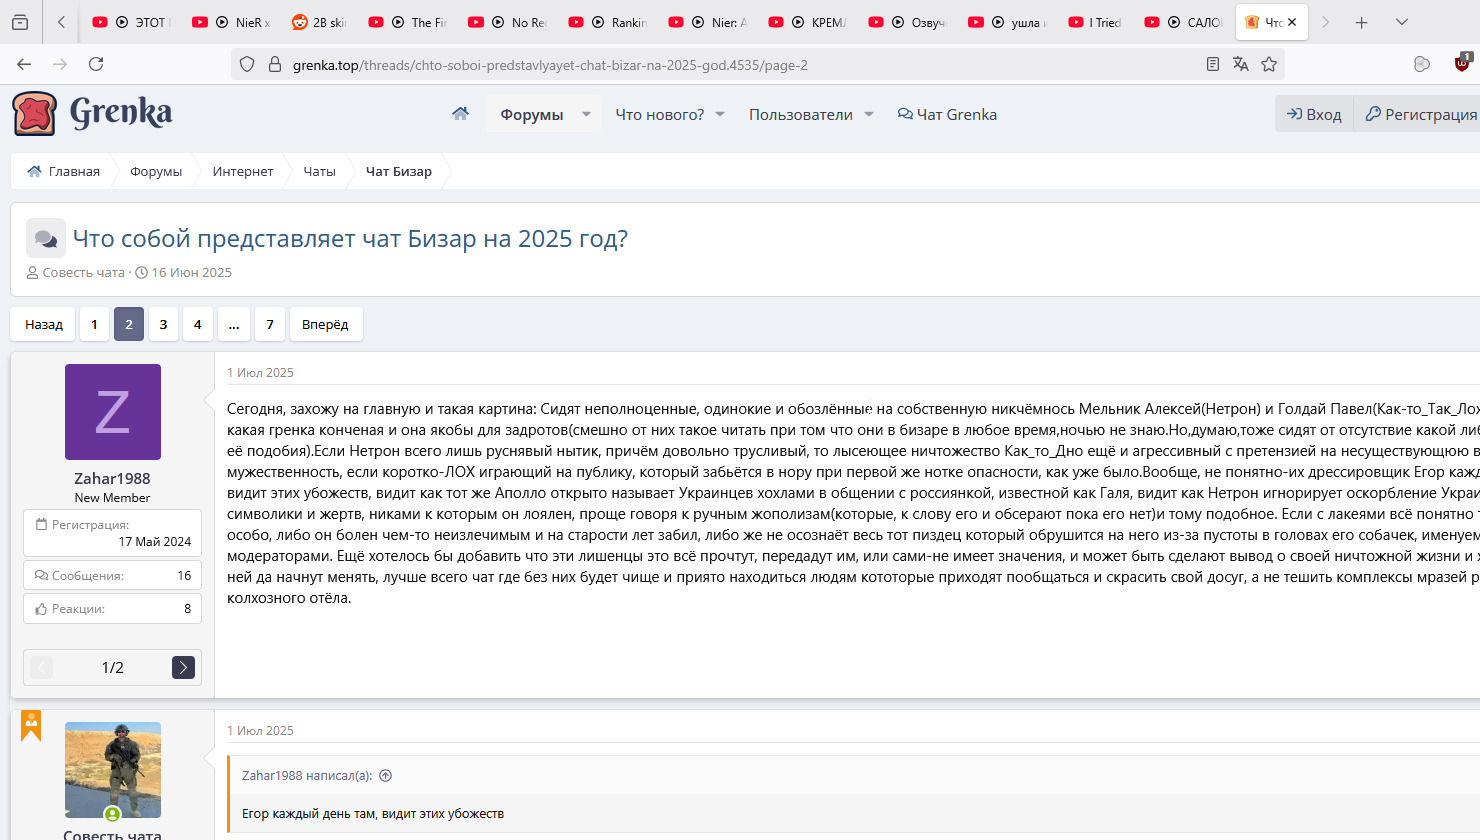This screenshot has height=840, width=1480.
Task: Open the list all tabs chevron
Action: 1402,22
